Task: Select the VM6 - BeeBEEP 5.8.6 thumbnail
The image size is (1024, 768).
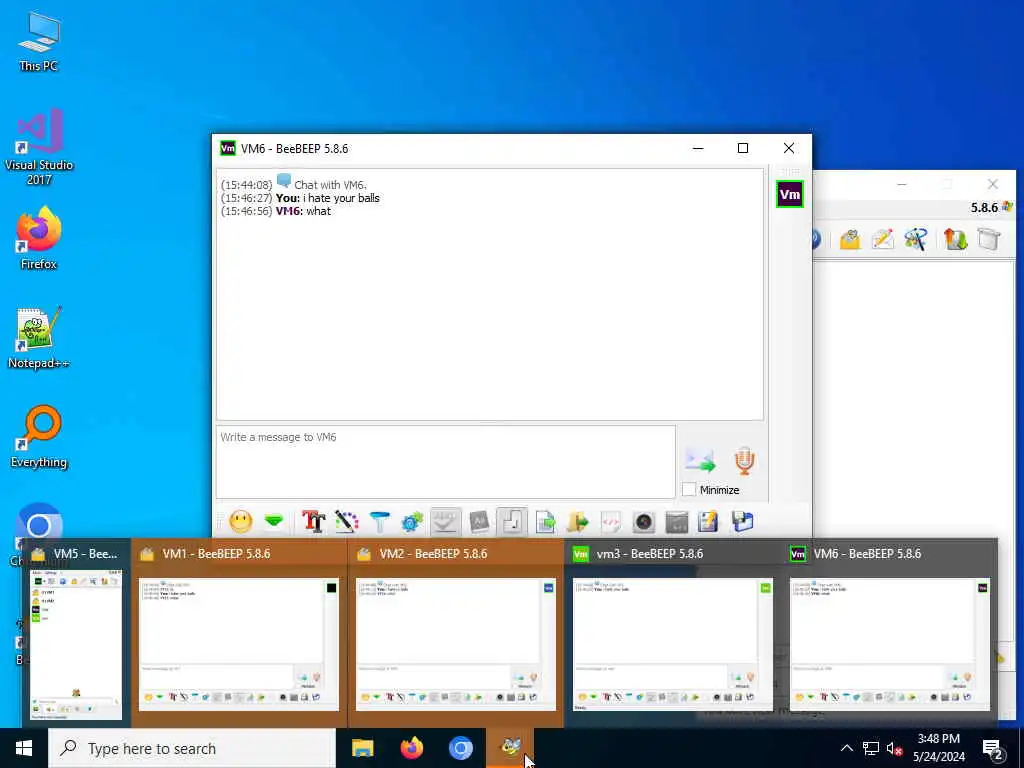Action: click(x=889, y=632)
